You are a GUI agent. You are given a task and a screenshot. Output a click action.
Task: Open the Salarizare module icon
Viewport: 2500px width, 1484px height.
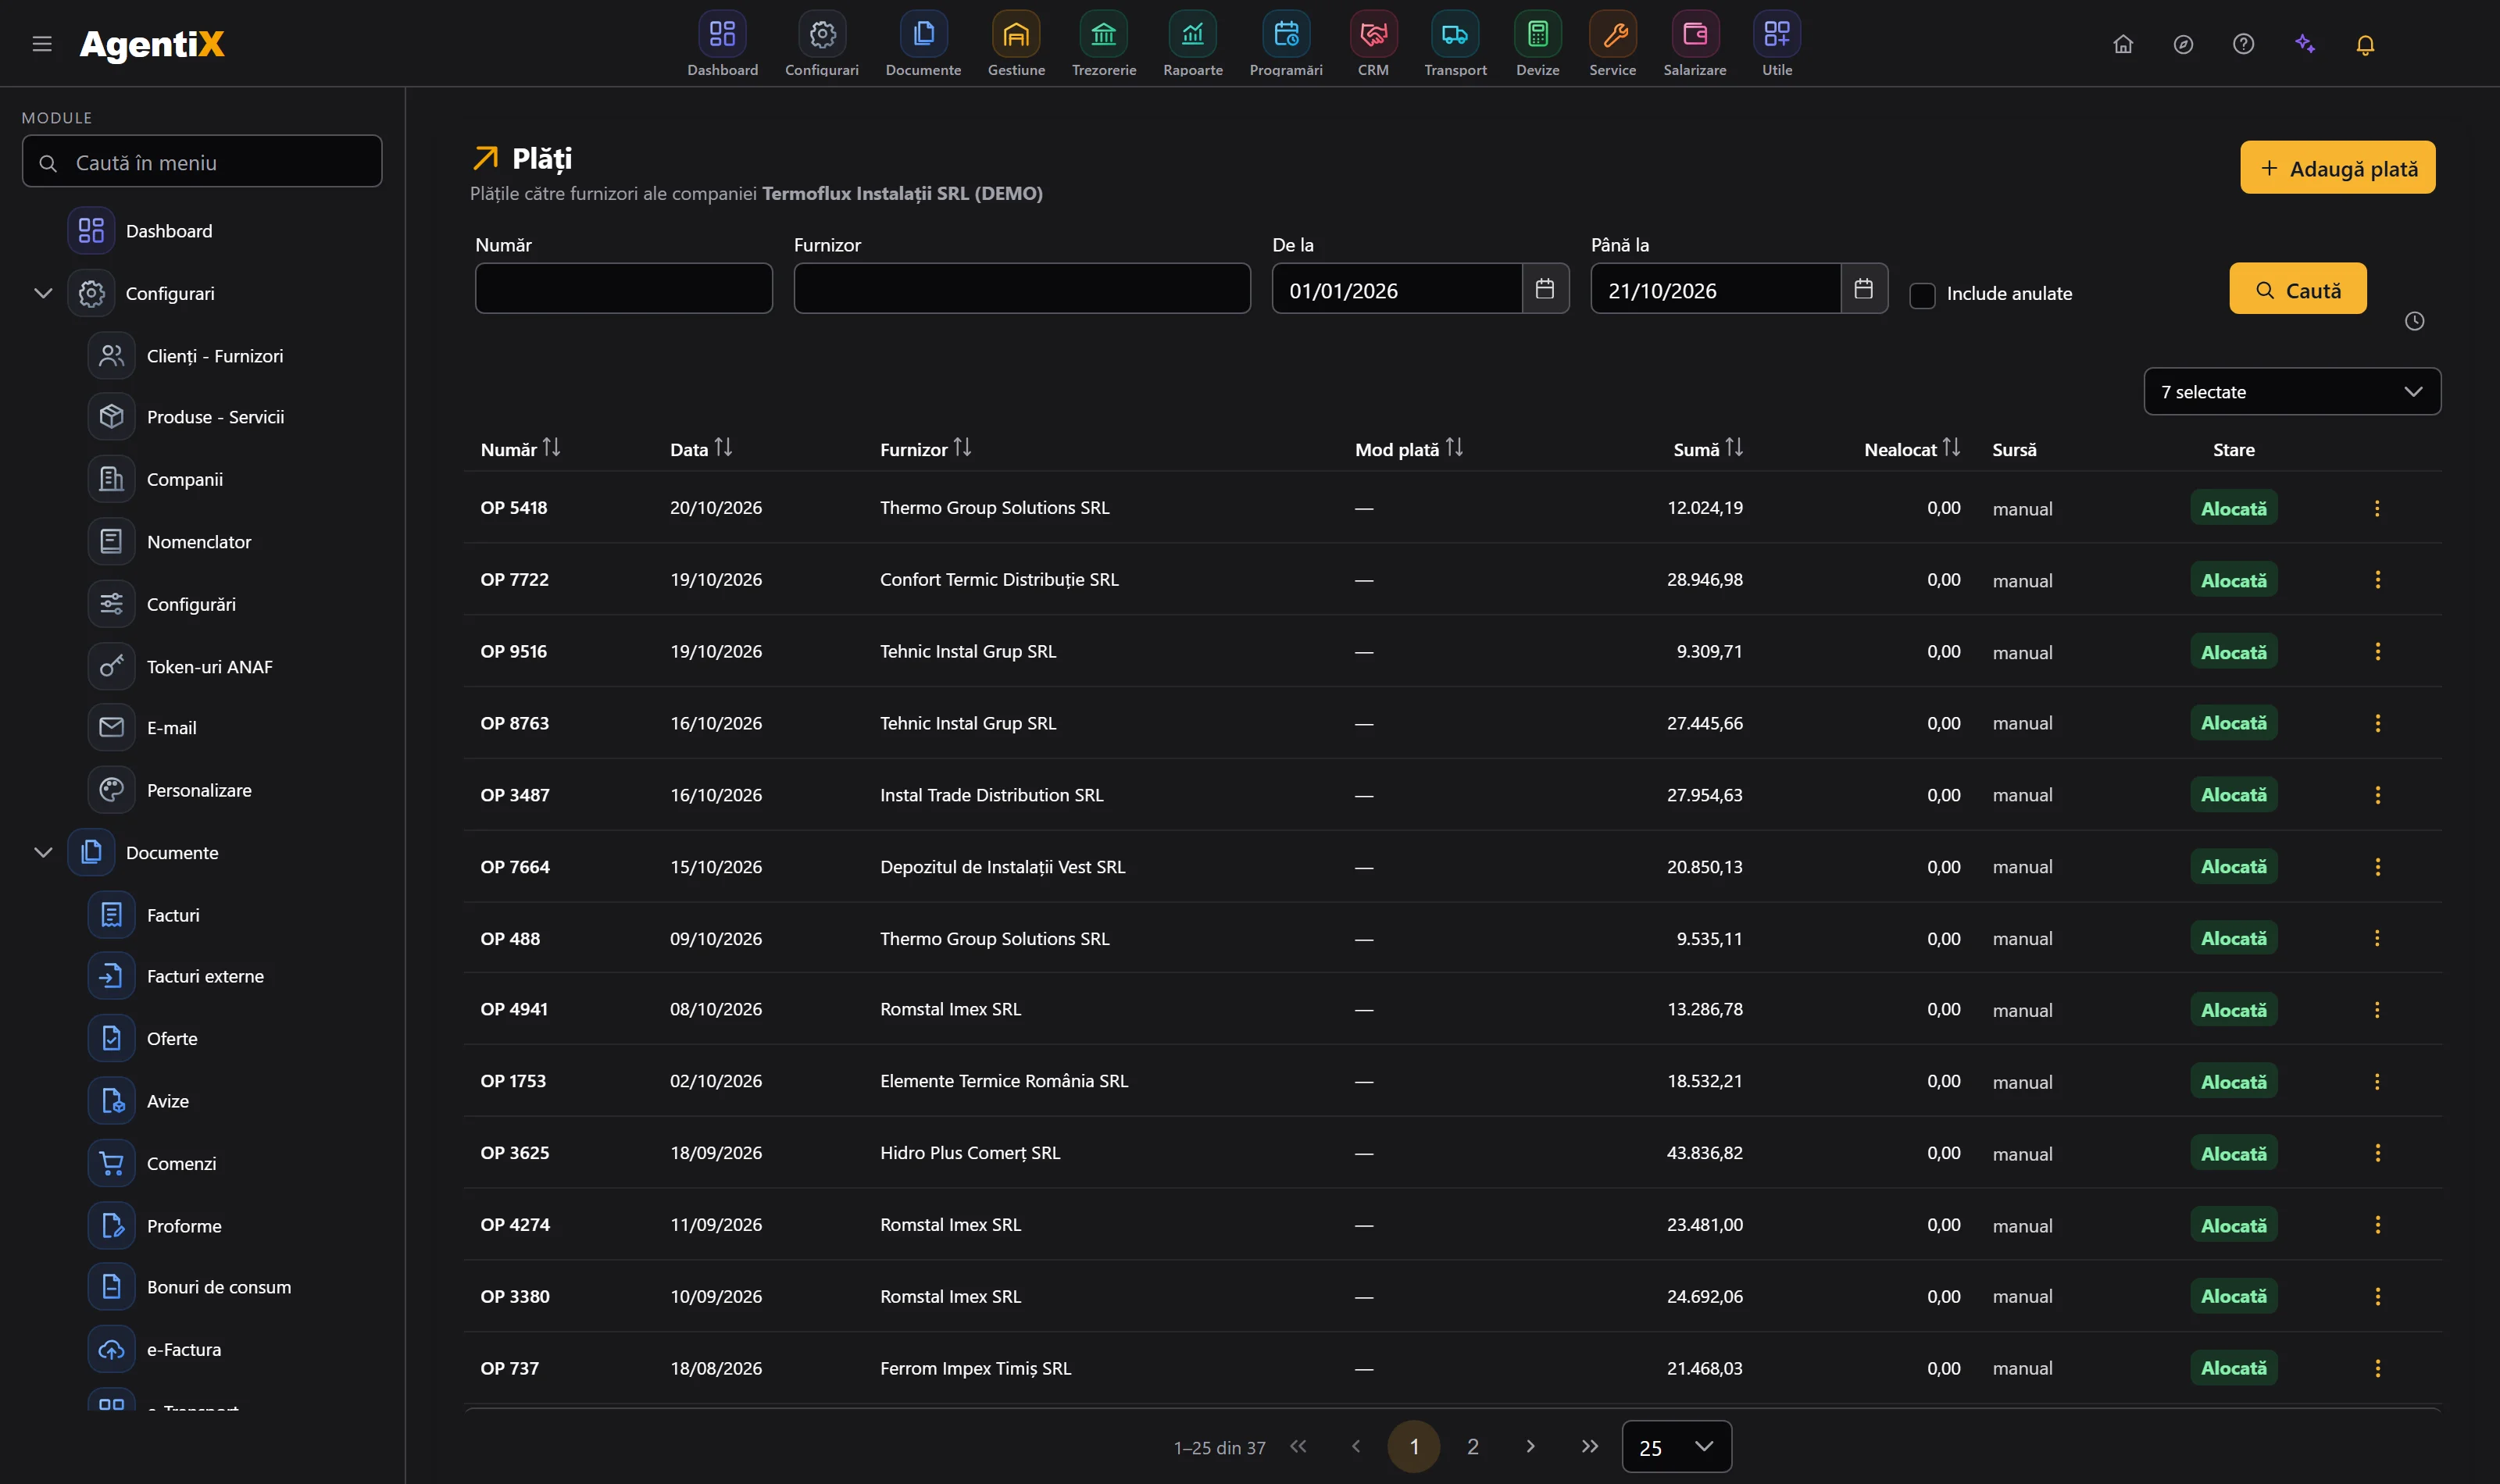[x=1694, y=35]
